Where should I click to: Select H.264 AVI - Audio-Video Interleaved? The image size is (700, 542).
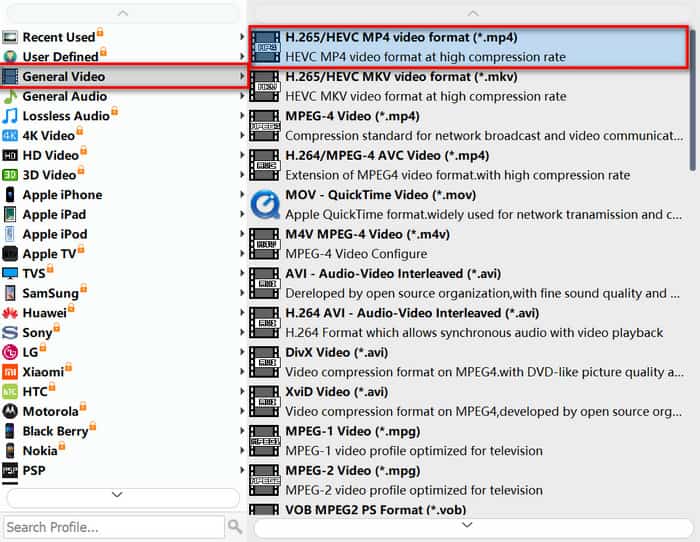click(469, 323)
